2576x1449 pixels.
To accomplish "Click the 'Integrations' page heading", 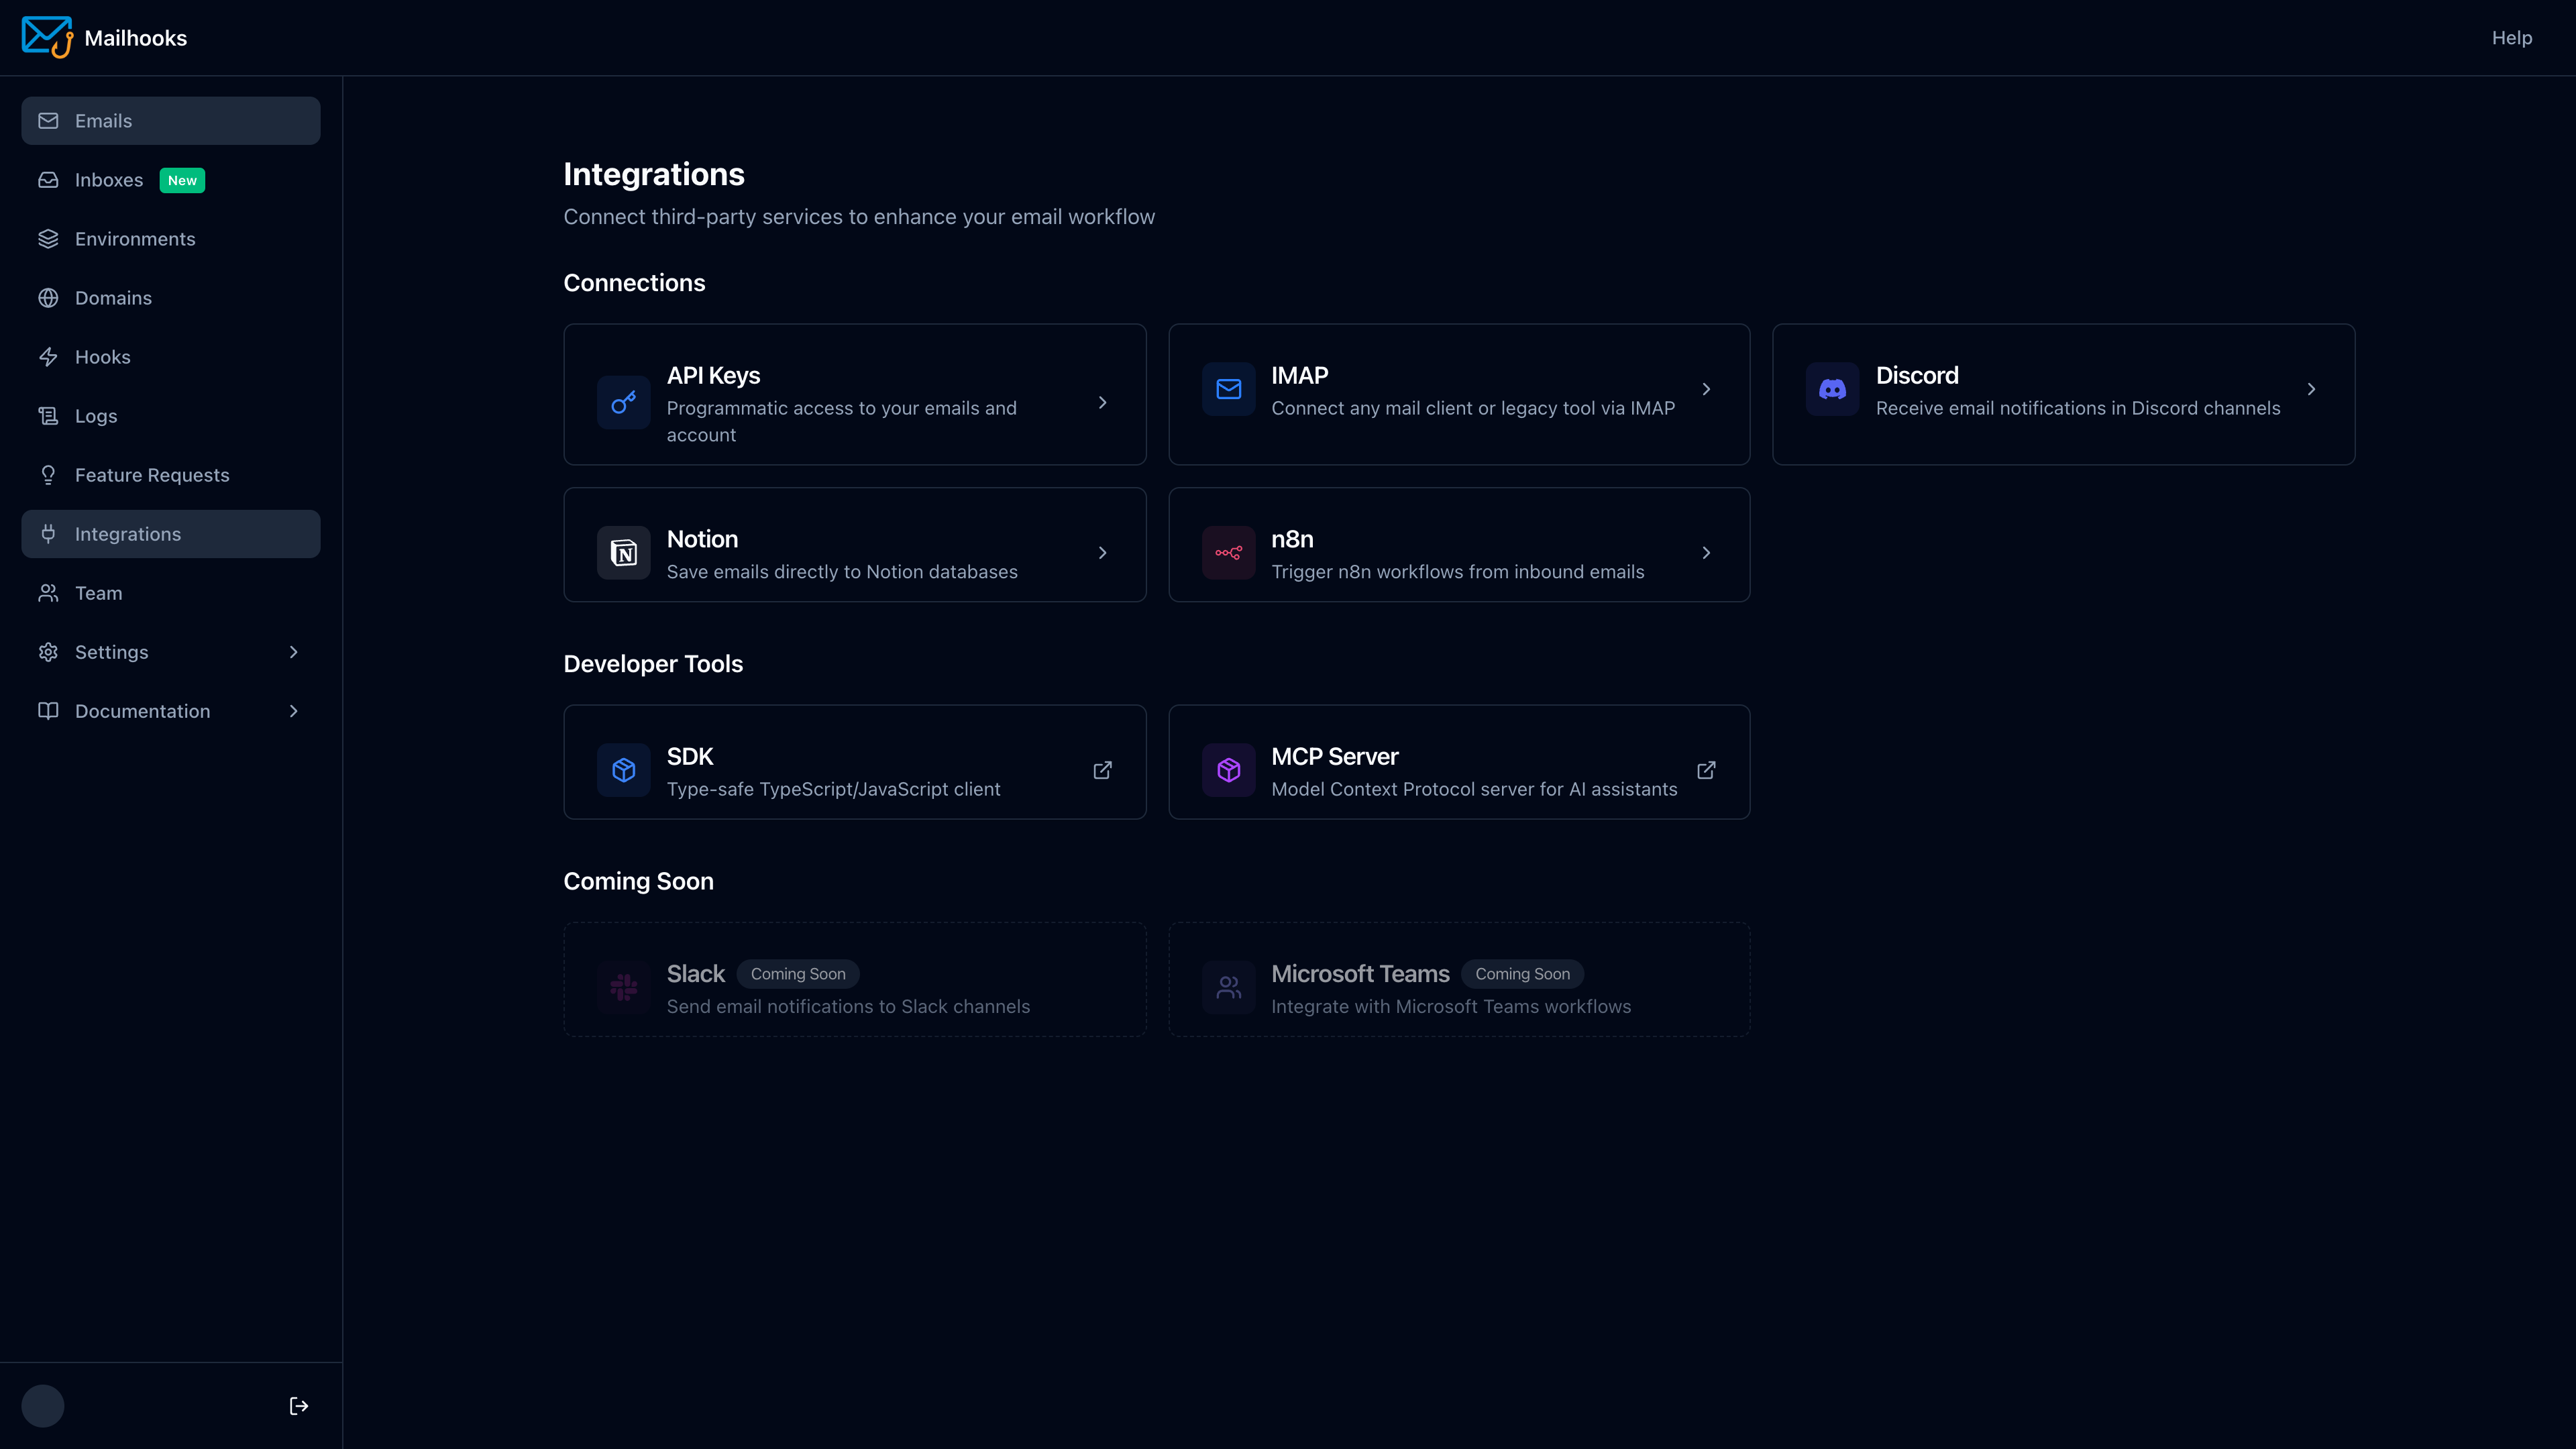I will click(654, 174).
